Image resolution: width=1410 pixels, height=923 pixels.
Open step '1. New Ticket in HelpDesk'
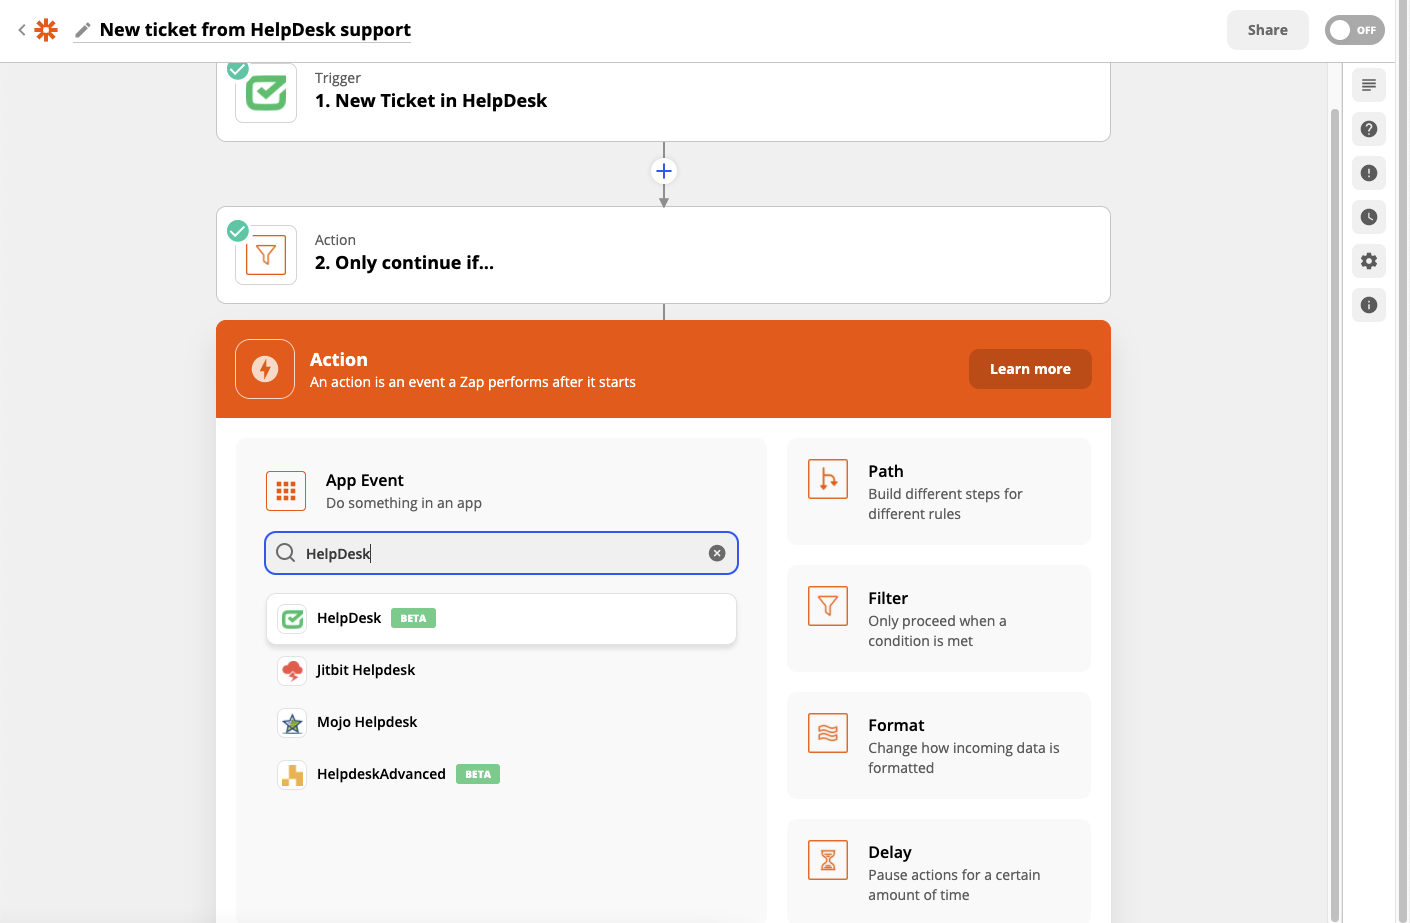click(663, 101)
